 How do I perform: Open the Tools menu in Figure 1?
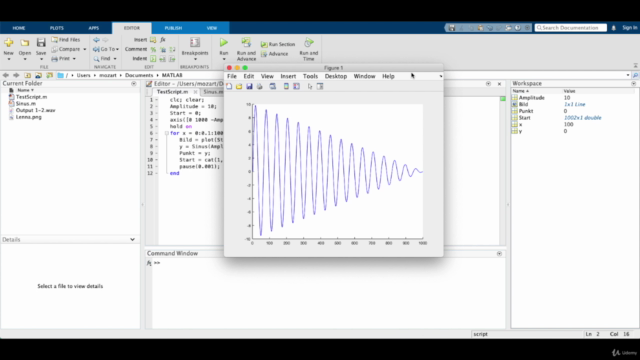tap(310, 76)
